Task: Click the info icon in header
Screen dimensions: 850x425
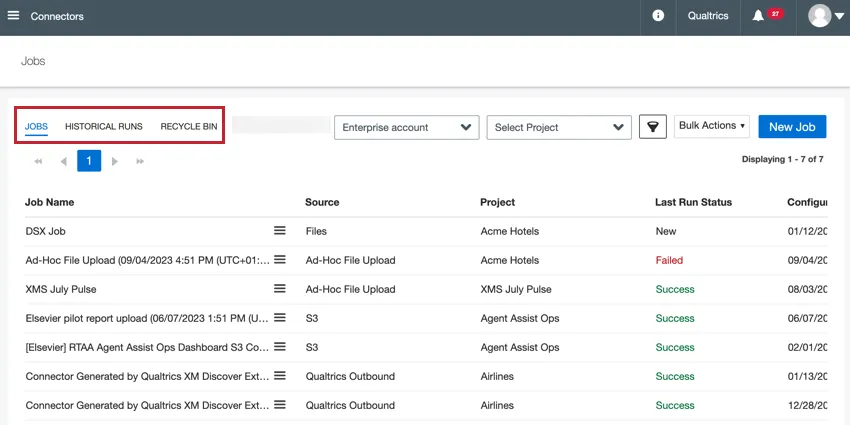Action: click(658, 16)
